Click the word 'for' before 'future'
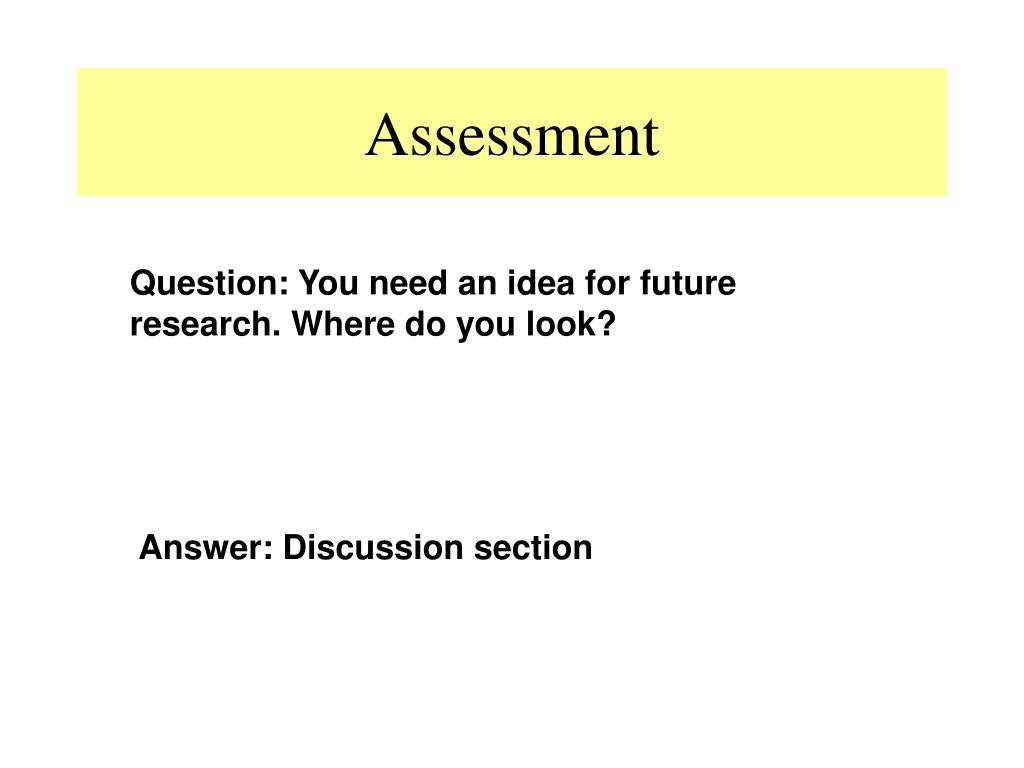Screen dimensions: 1024x768 607,283
